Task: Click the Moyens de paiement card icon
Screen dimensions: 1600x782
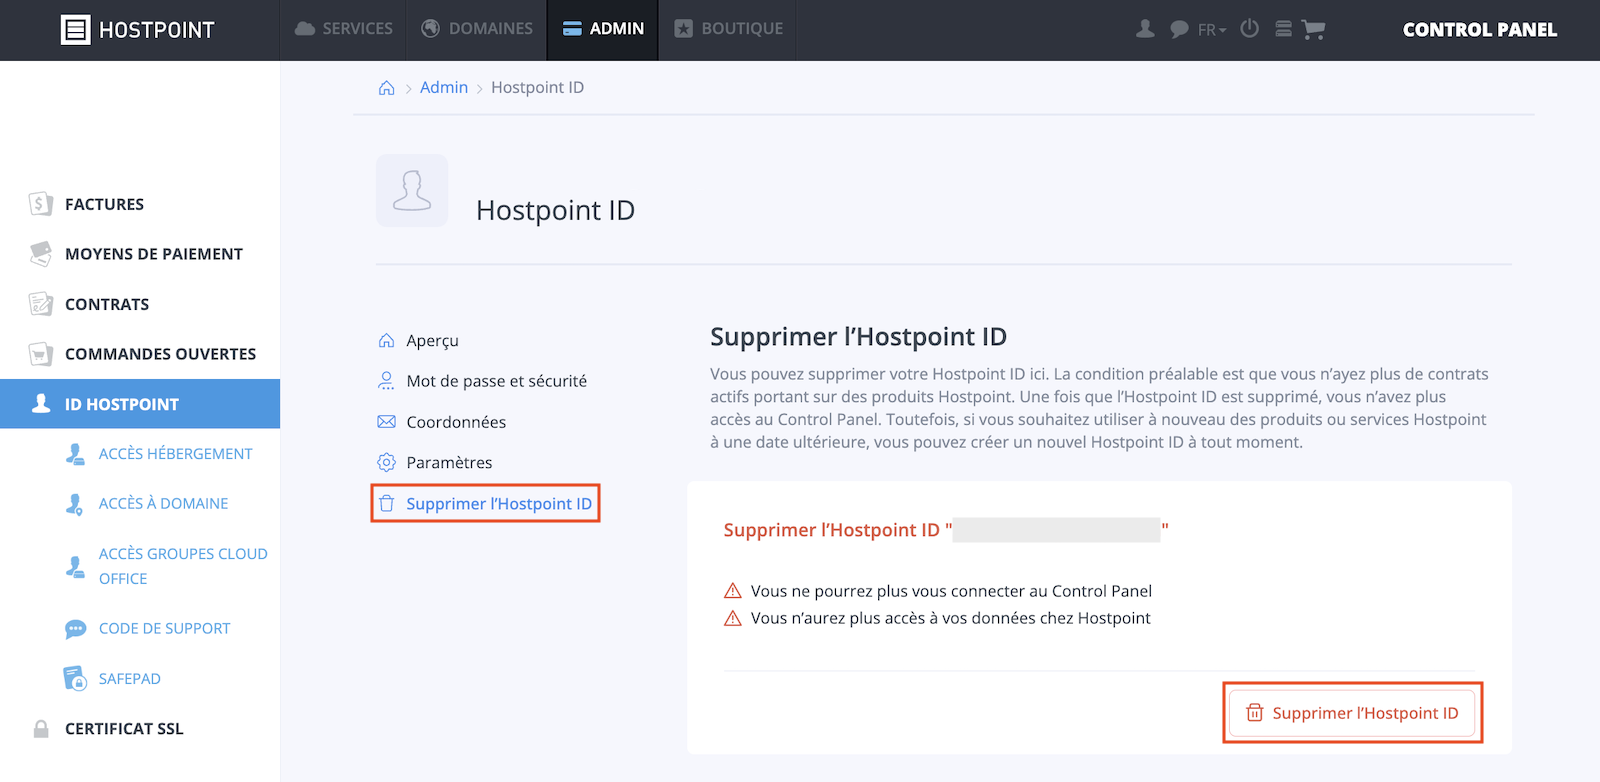Action: pos(40,254)
